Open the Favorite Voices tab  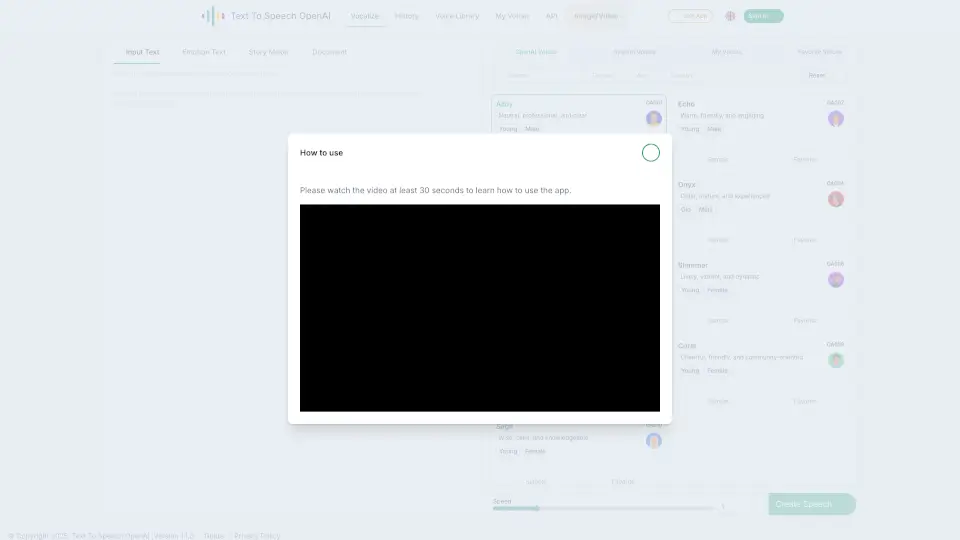(818, 52)
